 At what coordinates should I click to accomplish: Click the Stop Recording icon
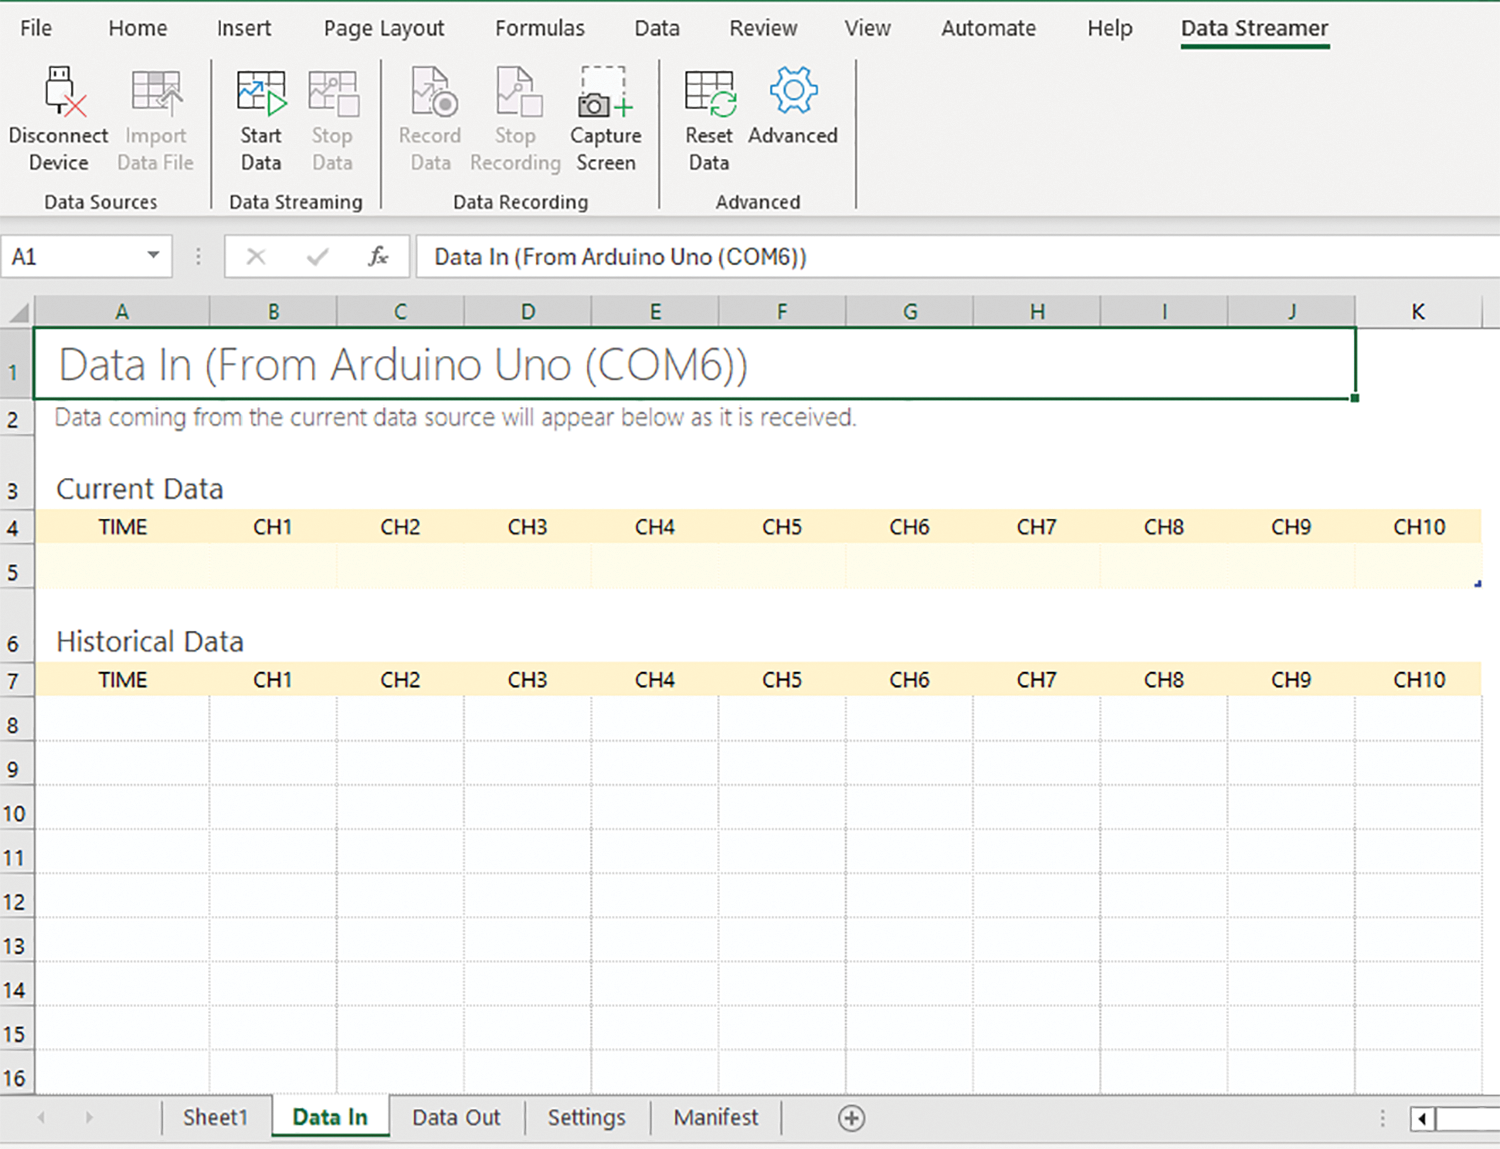click(518, 92)
